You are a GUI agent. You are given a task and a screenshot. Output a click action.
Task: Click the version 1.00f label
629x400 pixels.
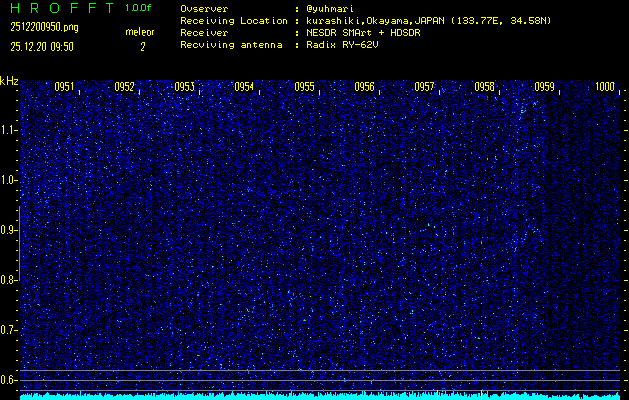click(x=140, y=8)
